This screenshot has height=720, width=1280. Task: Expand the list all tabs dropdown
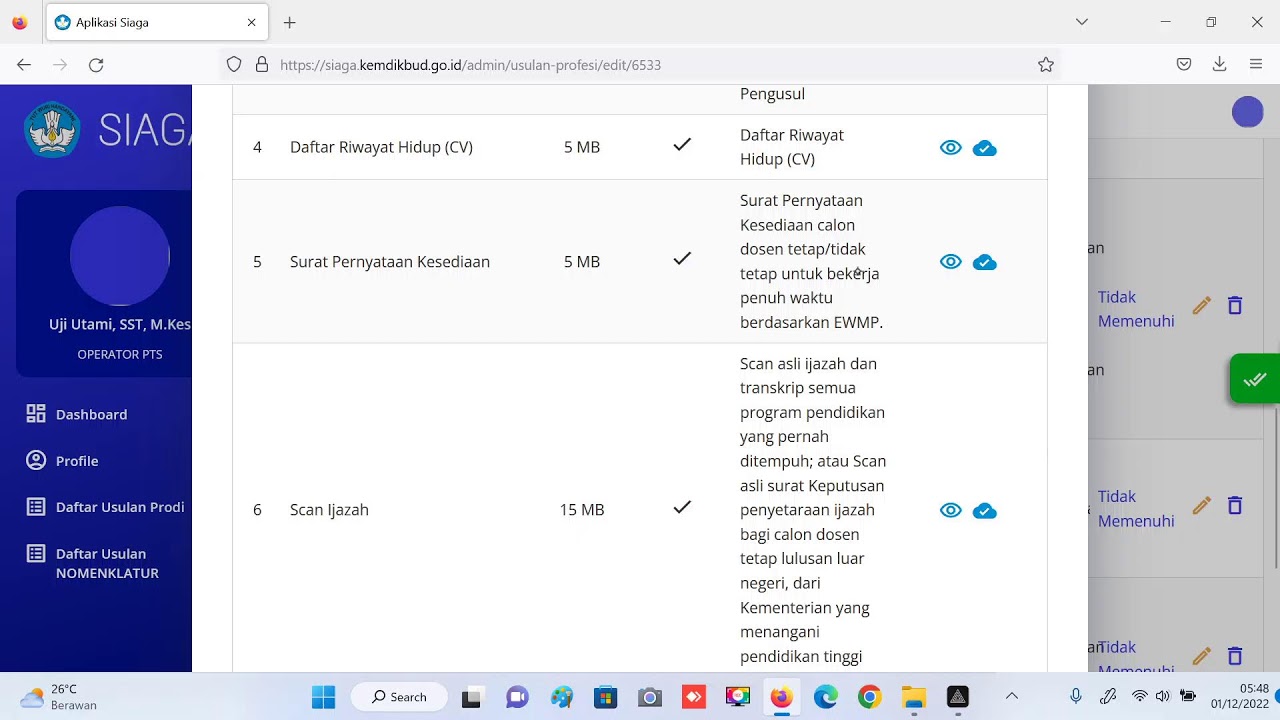[1081, 22]
